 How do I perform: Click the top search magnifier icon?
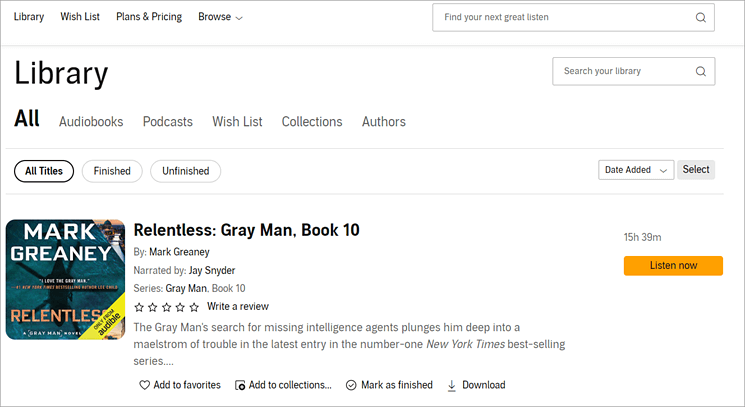coord(700,17)
